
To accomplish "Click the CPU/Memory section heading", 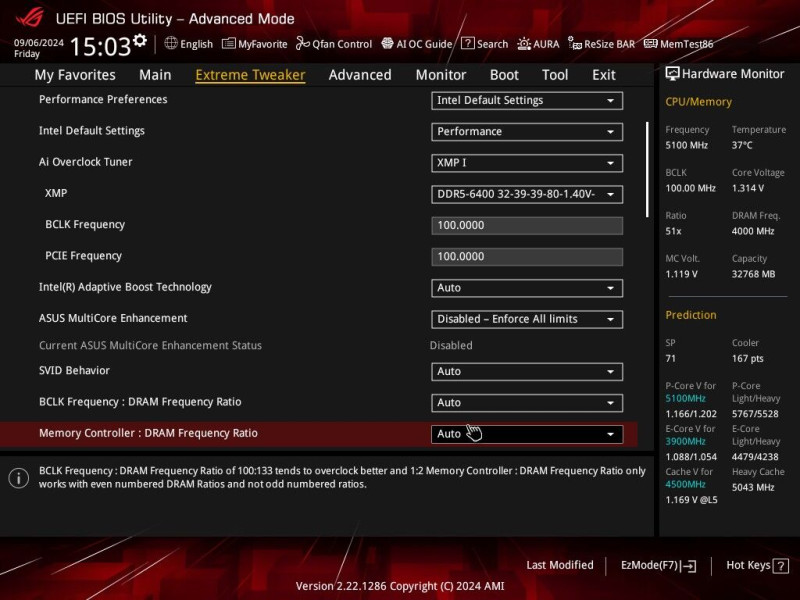I will coord(698,102).
